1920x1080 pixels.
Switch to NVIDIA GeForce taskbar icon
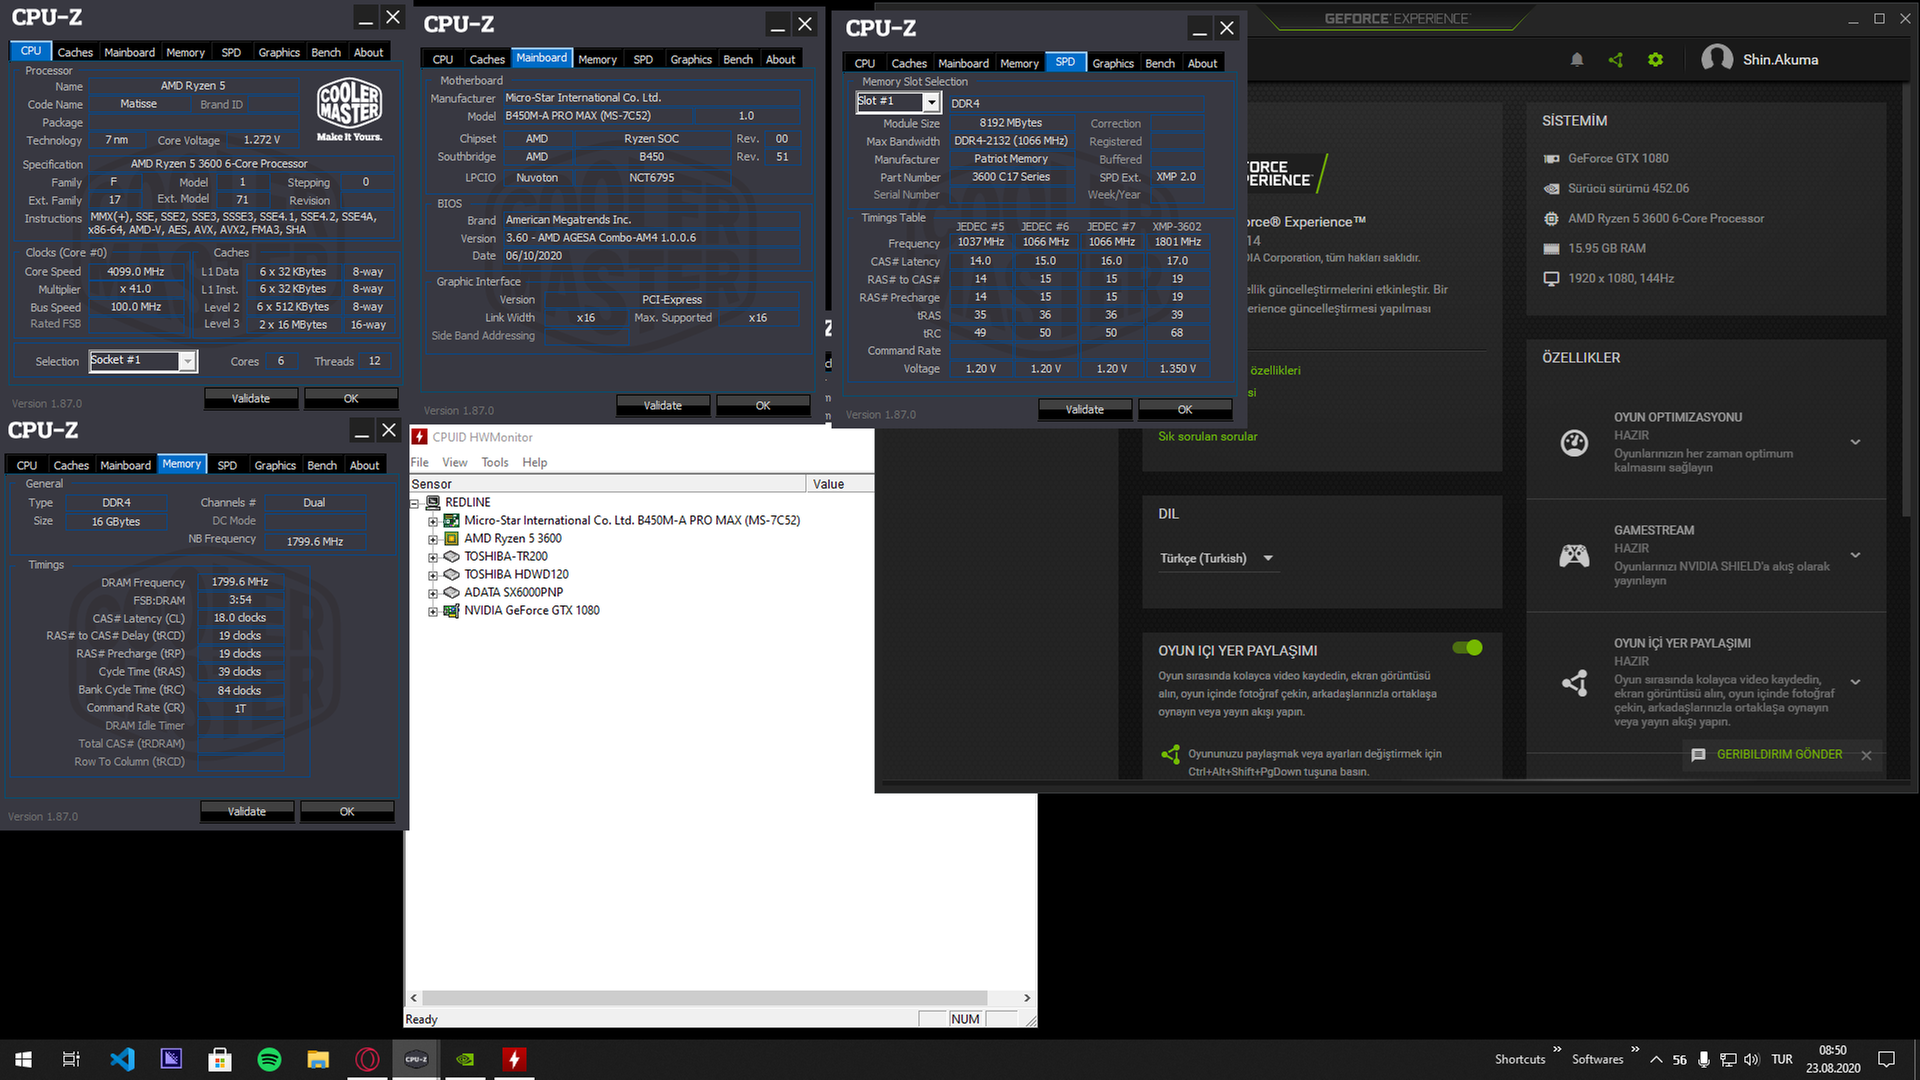coord(465,1059)
